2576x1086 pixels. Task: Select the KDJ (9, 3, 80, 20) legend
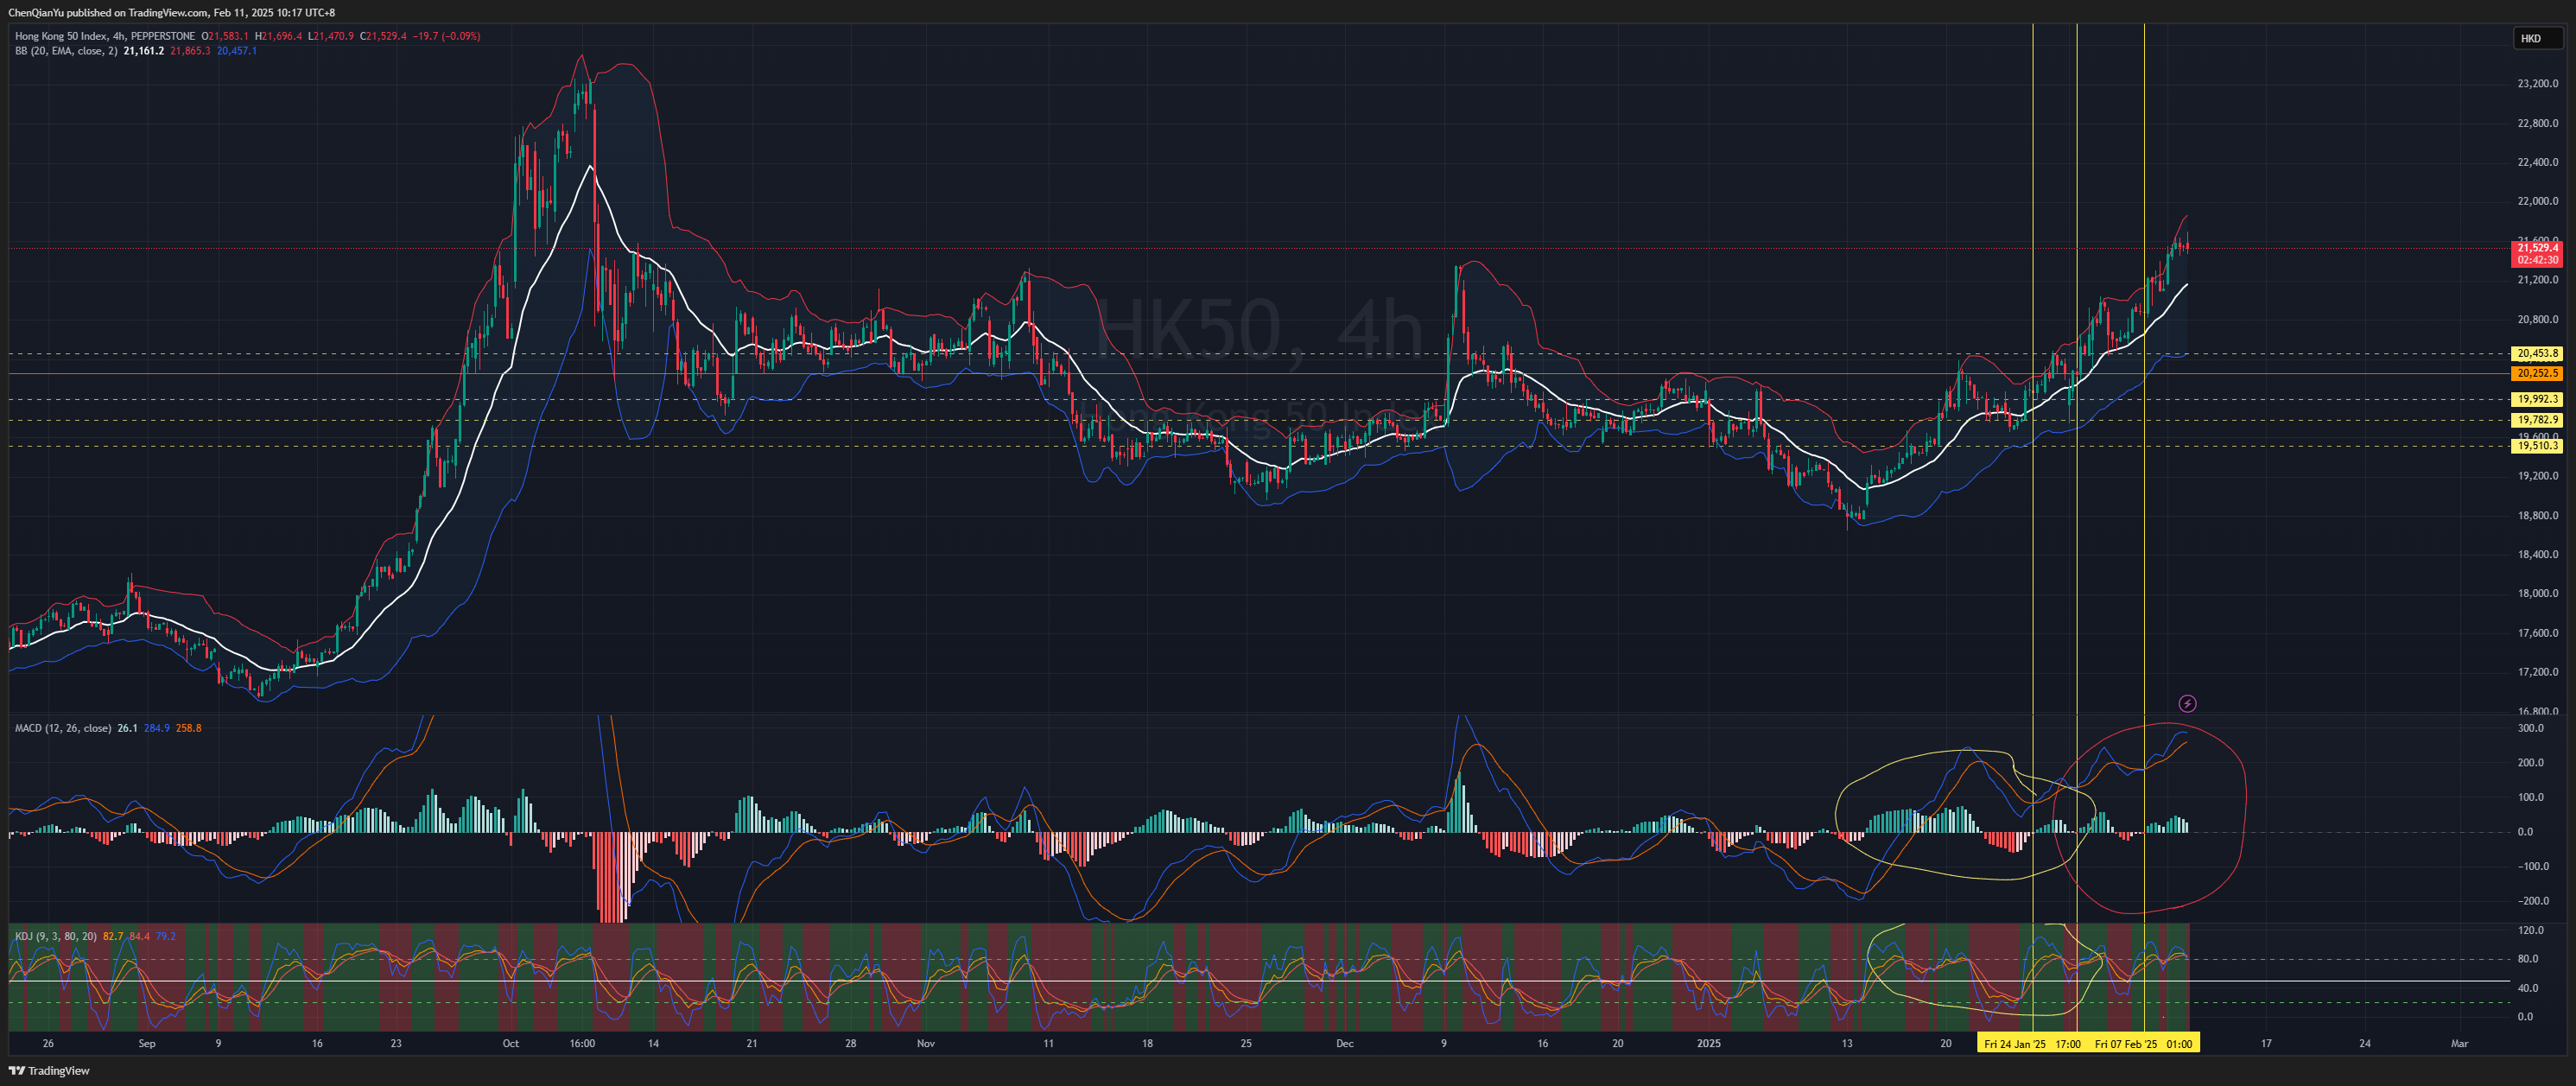(x=56, y=936)
